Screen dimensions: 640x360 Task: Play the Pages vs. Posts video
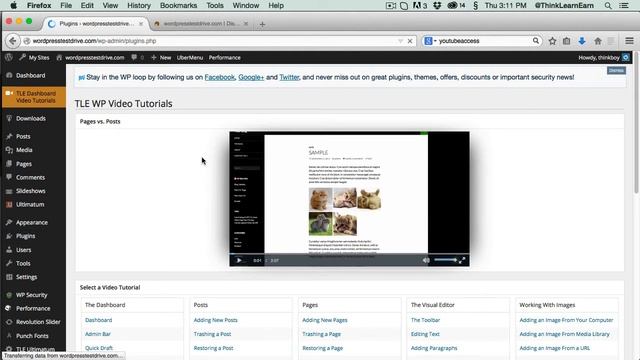pyautogui.click(x=239, y=260)
